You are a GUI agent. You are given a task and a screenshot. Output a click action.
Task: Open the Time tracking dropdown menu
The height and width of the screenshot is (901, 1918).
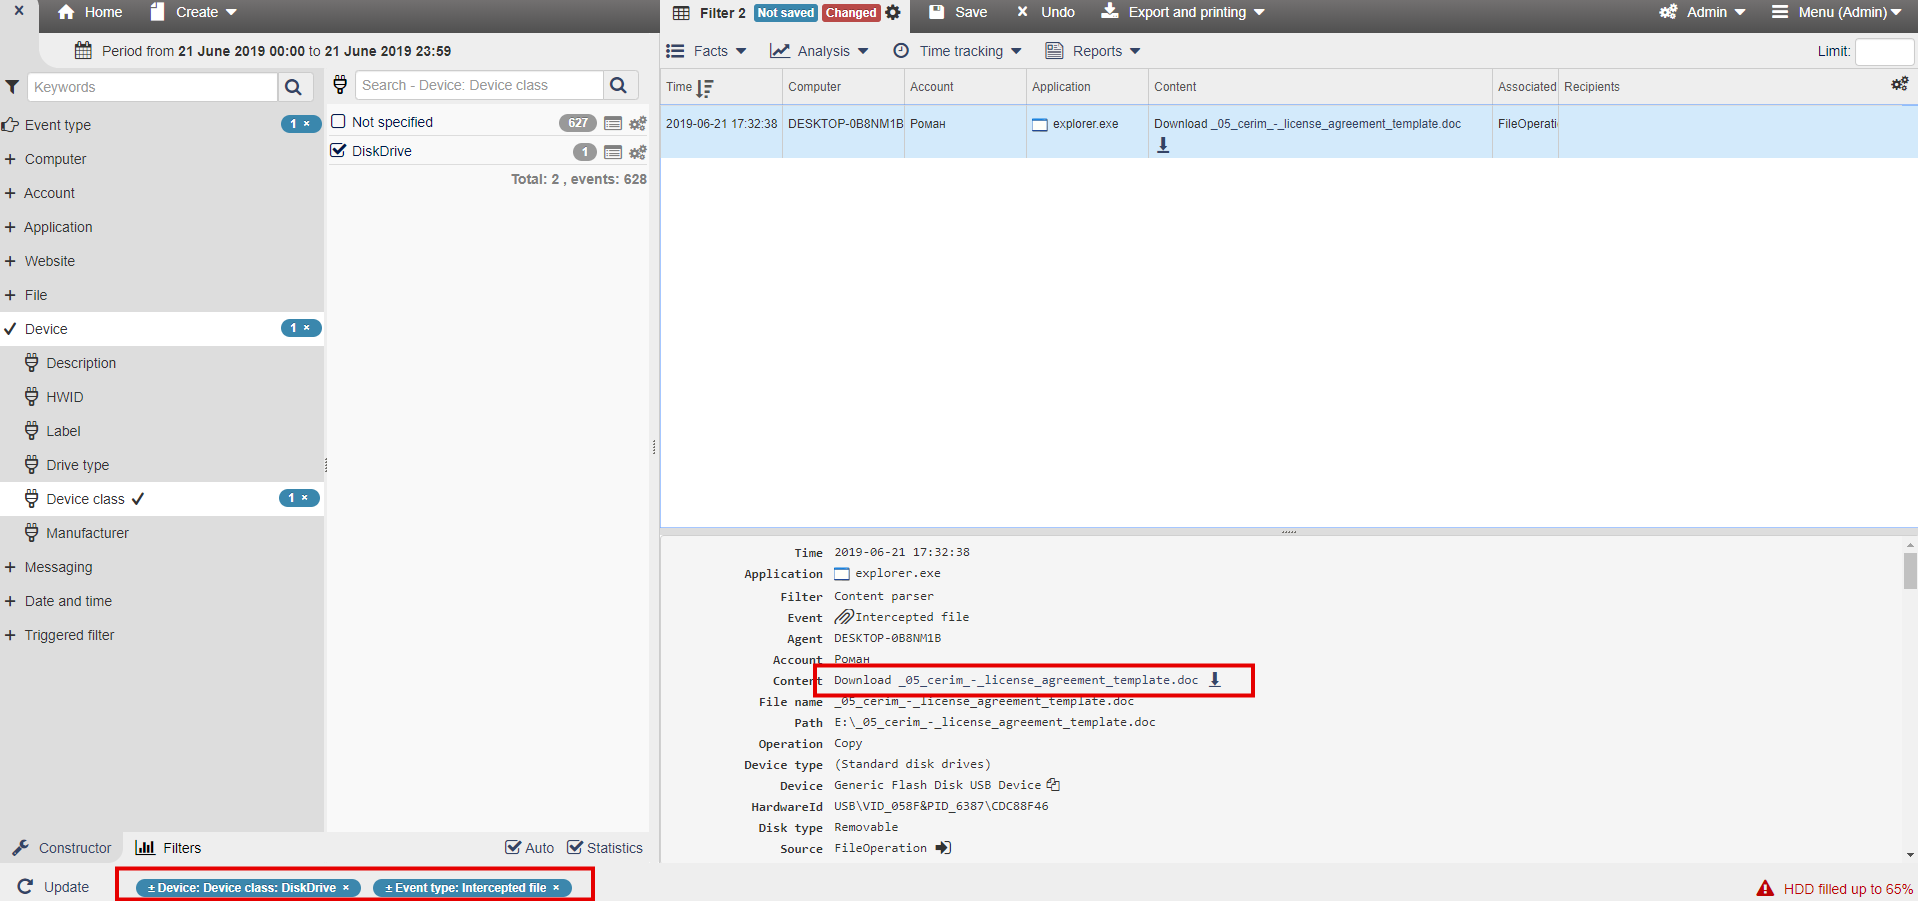[x=958, y=51]
